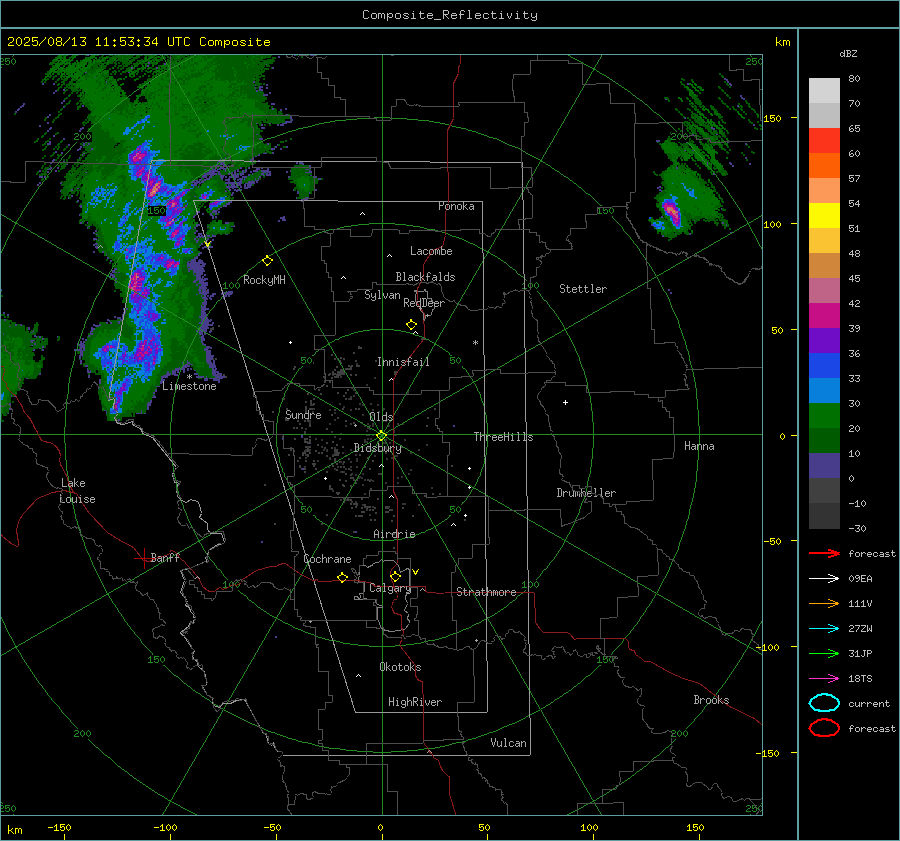The image size is (900, 841).
Task: Click the 'Composite_Reflectivity' title text
Action: click(450, 15)
